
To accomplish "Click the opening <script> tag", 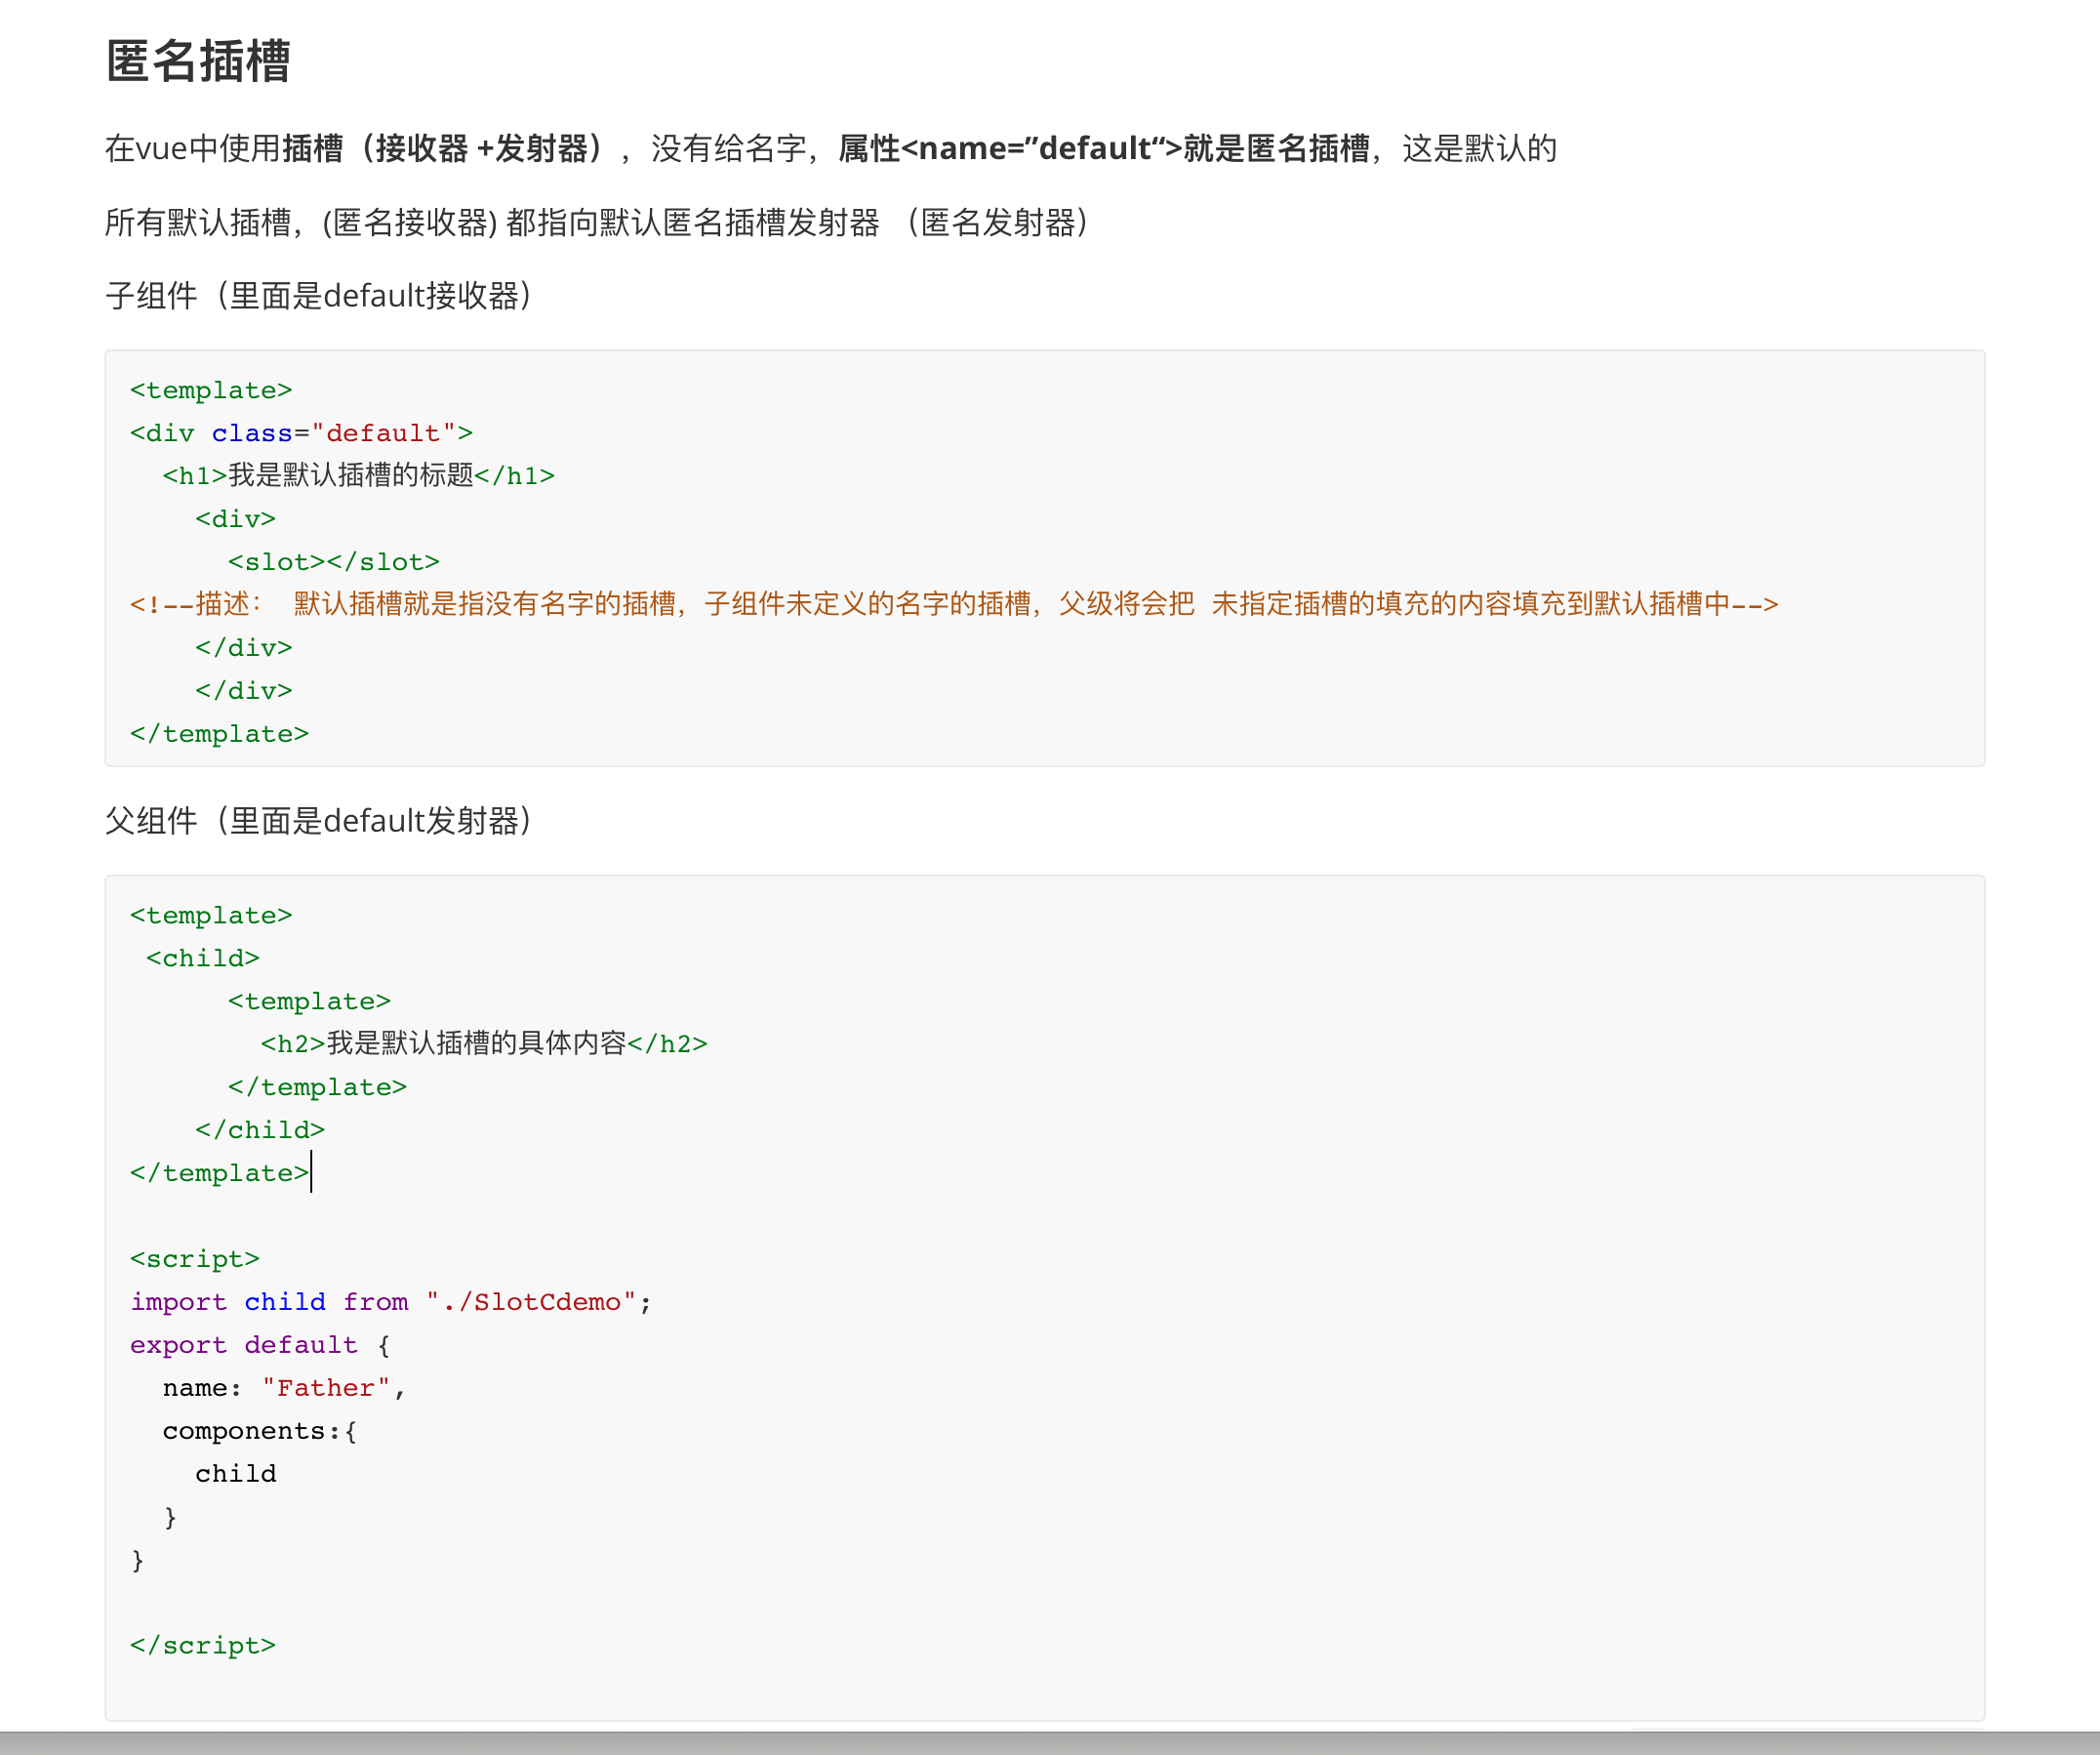I will point(195,1259).
